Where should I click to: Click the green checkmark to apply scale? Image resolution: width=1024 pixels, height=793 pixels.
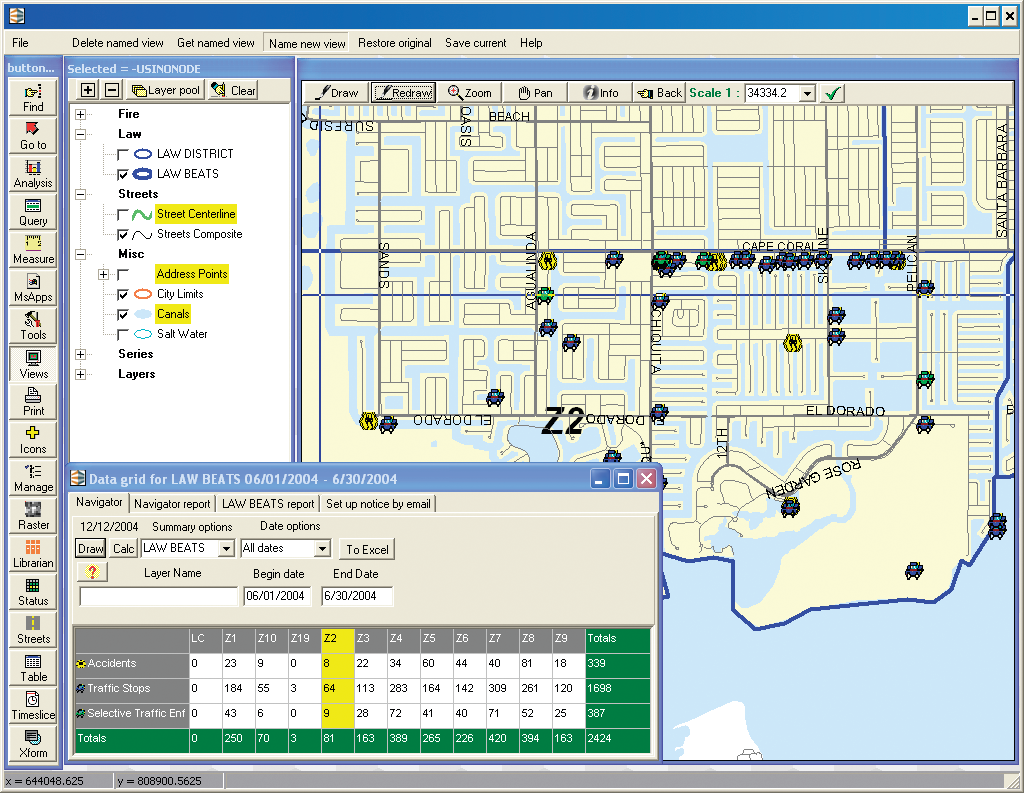point(832,93)
